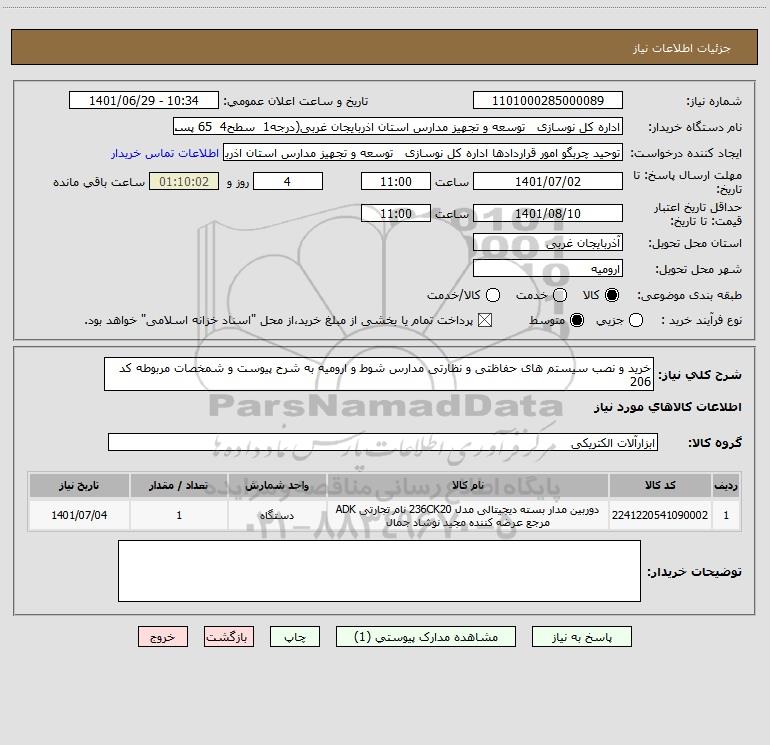Choose the جزیی purchase type radio

tap(635, 320)
